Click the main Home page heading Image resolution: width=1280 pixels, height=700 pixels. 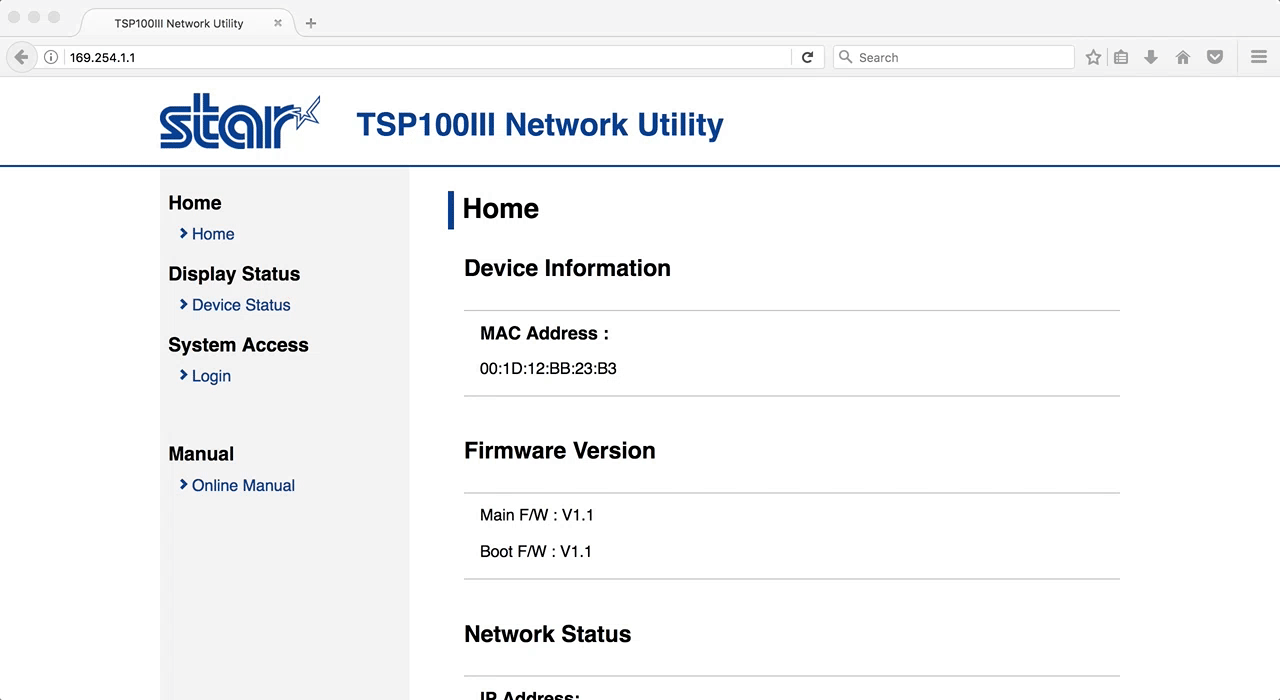point(501,209)
